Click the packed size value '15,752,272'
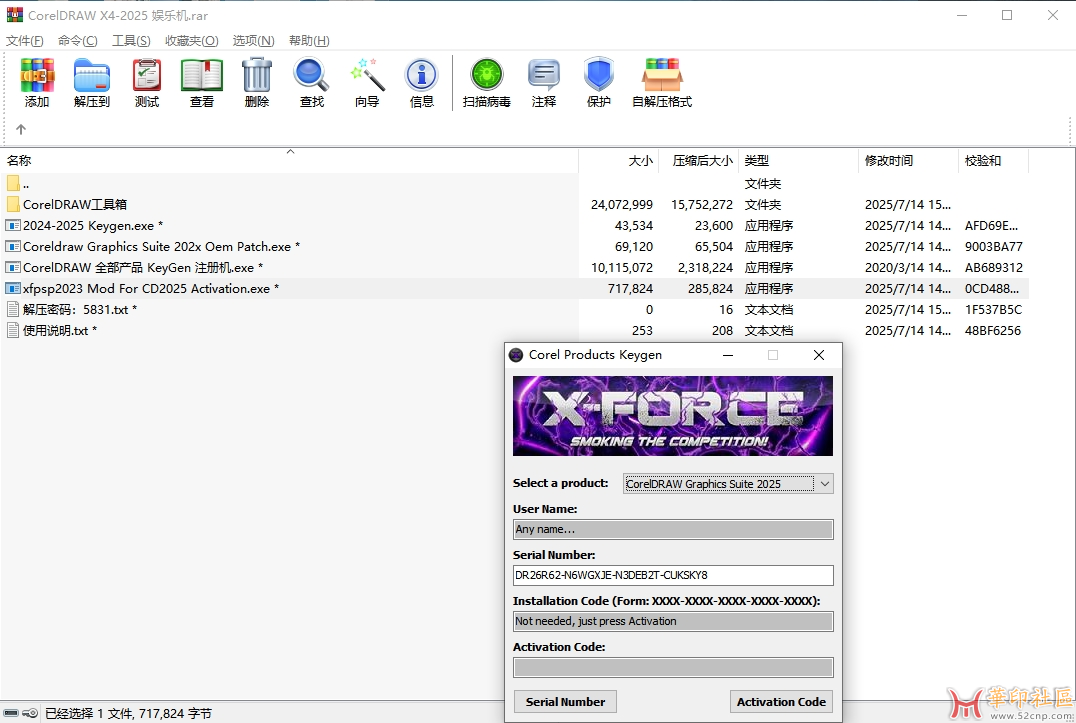This screenshot has height=723, width=1076. (x=702, y=204)
